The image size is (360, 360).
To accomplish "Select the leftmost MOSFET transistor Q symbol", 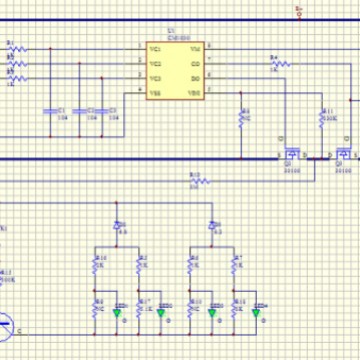I will click(x=293, y=154).
